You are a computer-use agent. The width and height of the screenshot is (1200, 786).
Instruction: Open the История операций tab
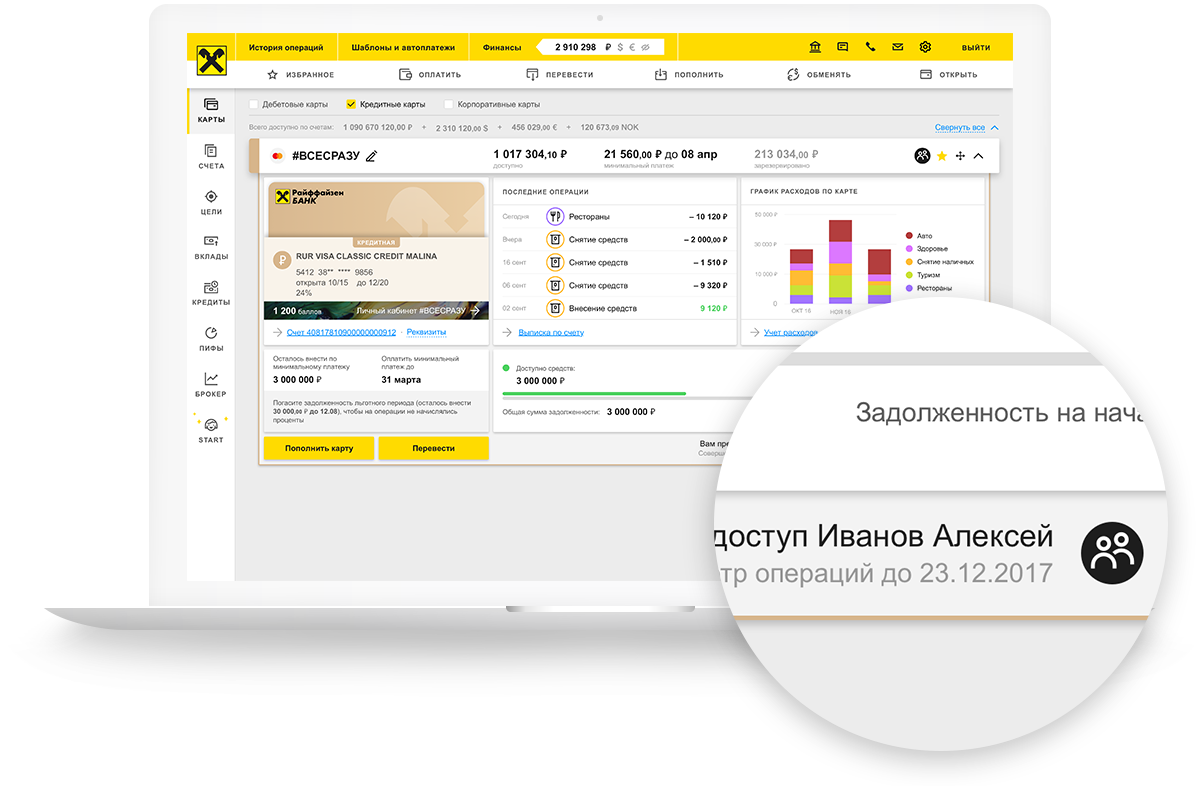[x=286, y=47]
